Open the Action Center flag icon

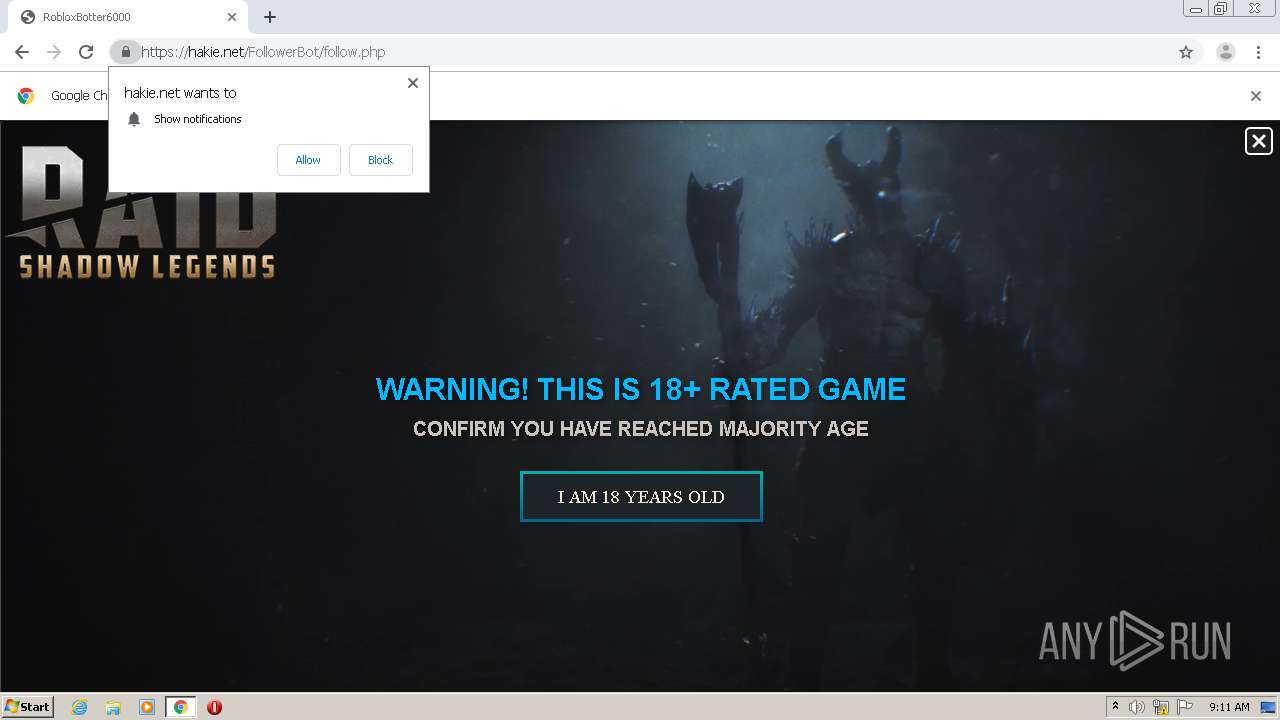[x=1185, y=707]
